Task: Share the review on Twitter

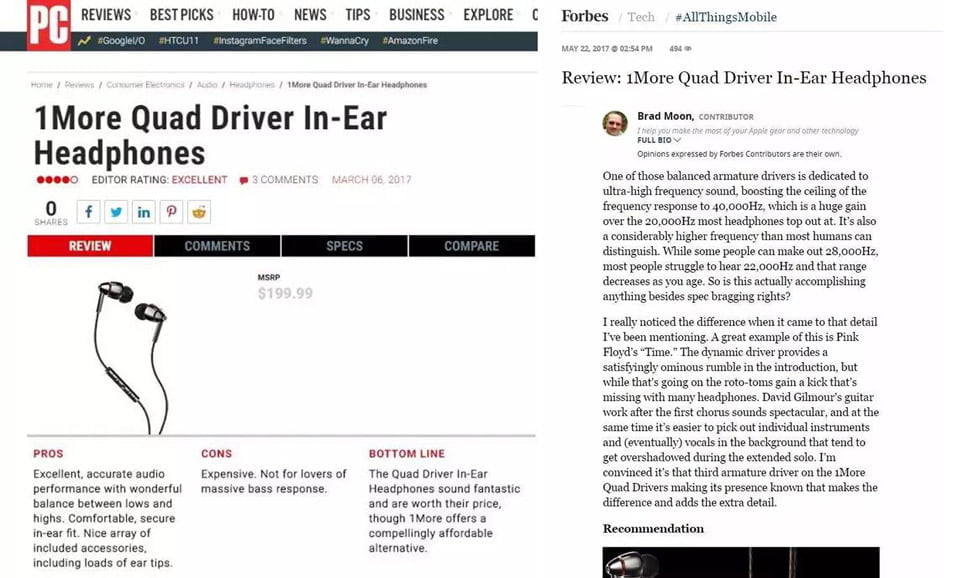Action: click(x=116, y=212)
